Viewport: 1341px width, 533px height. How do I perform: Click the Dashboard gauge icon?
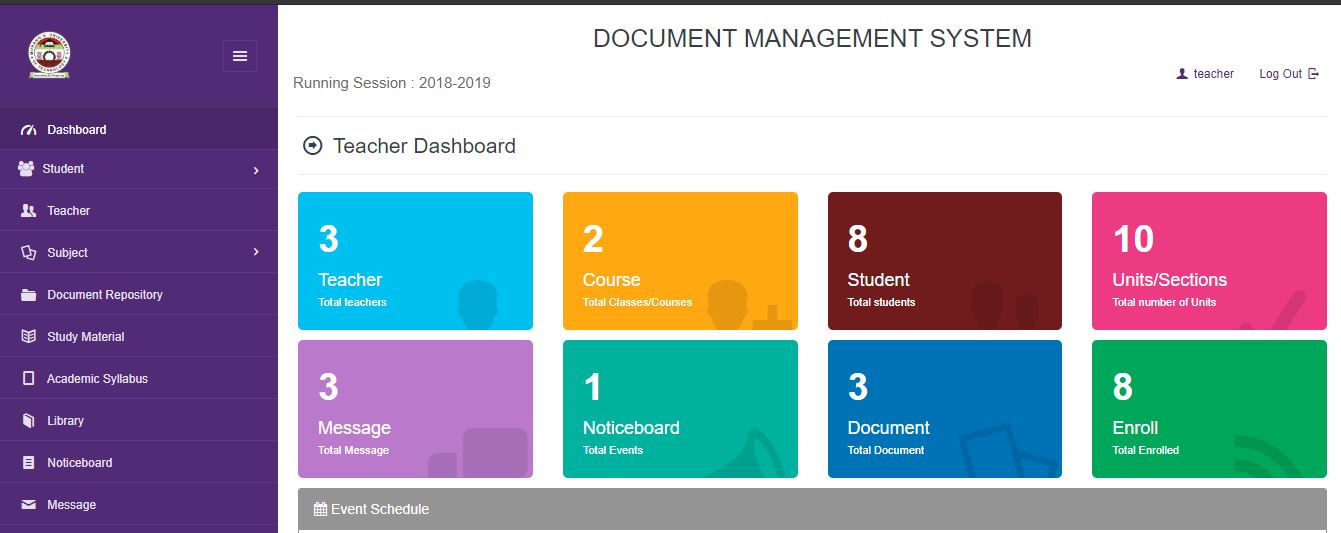pyautogui.click(x=28, y=130)
